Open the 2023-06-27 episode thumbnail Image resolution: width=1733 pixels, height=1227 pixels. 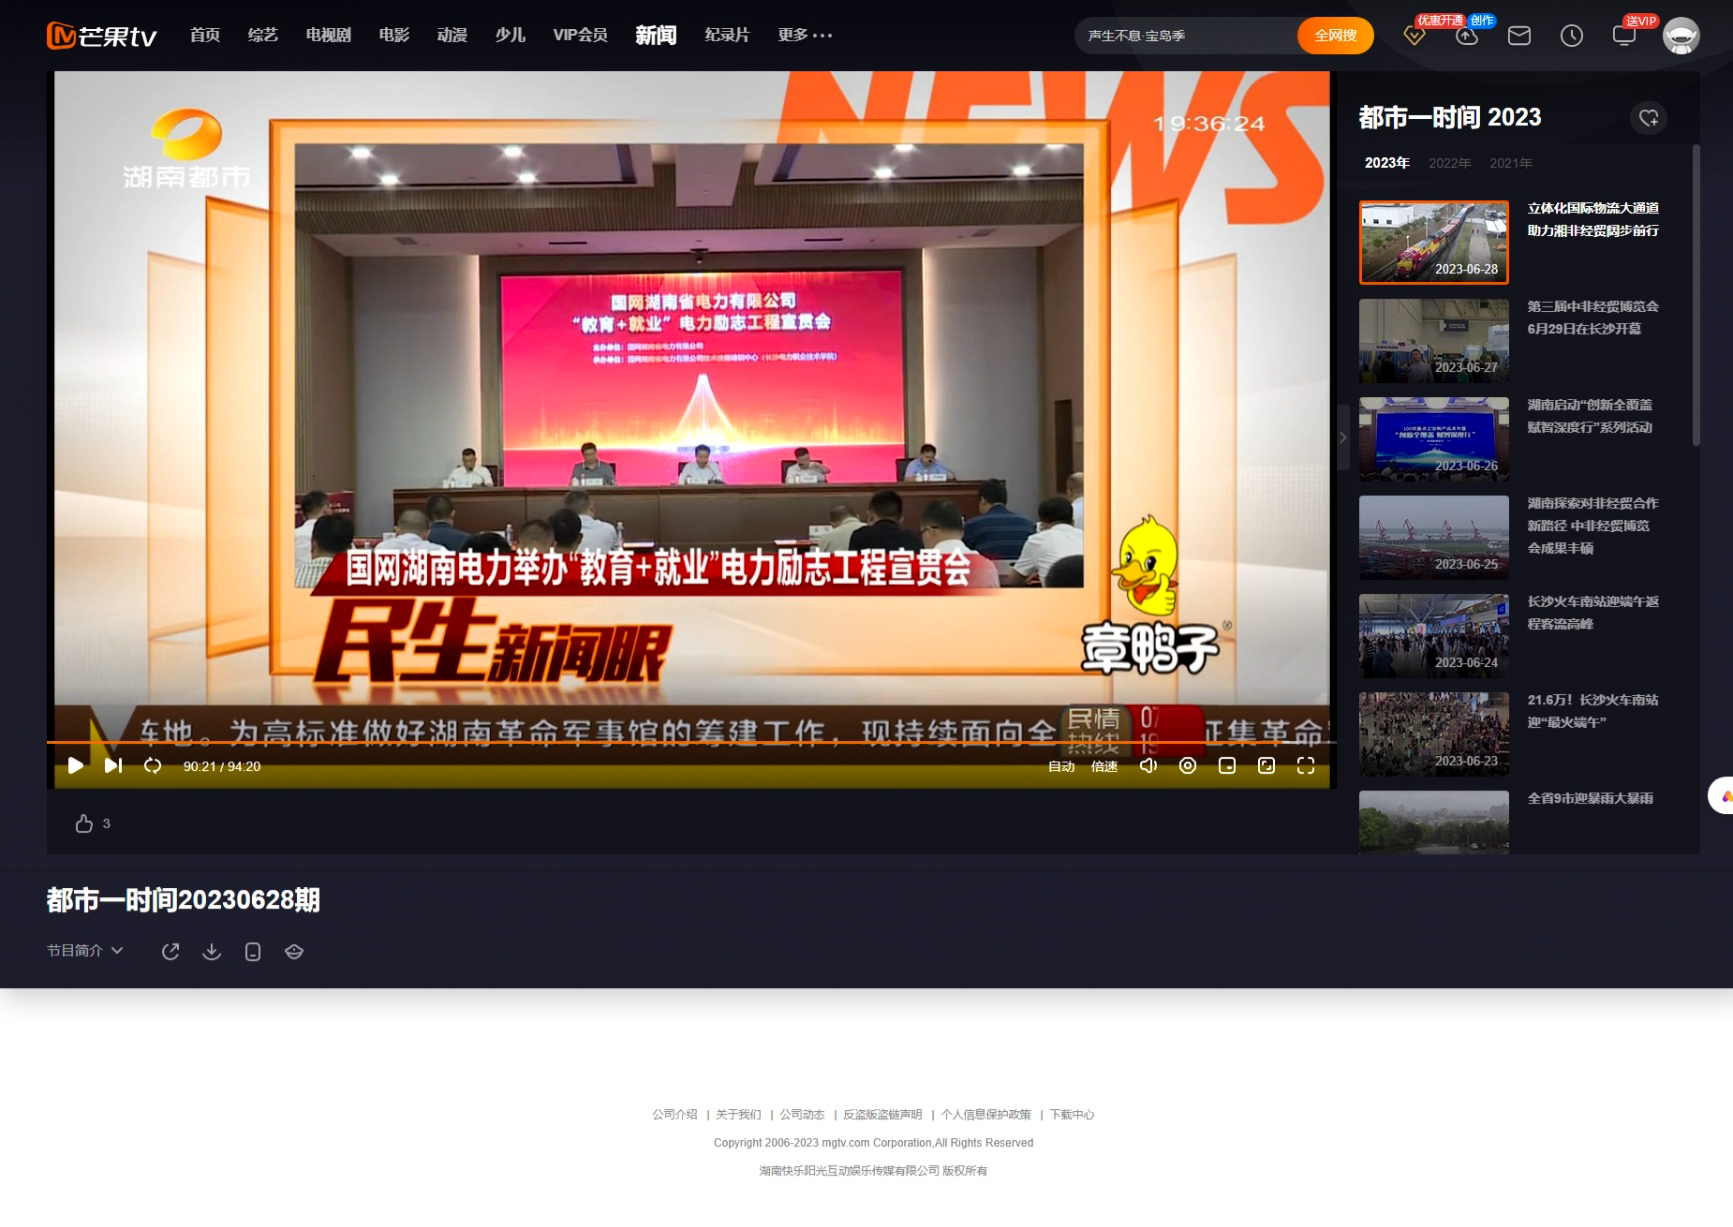tap(1433, 340)
